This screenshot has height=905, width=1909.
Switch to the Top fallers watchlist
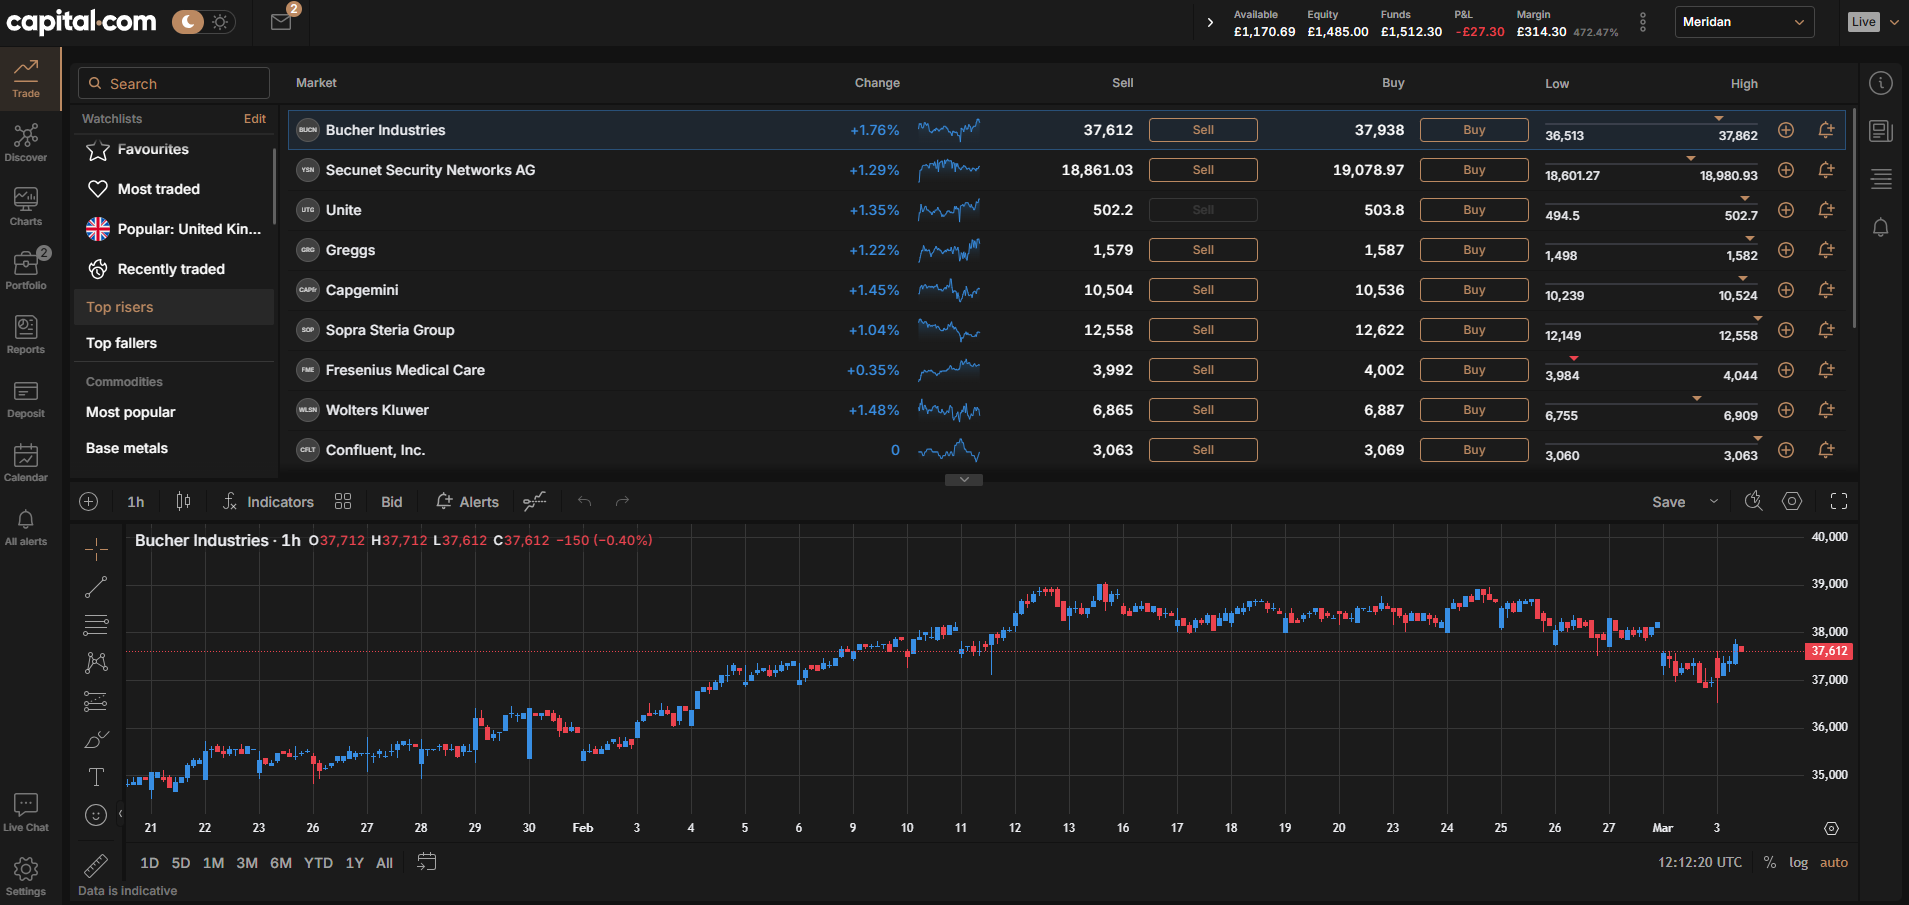point(120,343)
